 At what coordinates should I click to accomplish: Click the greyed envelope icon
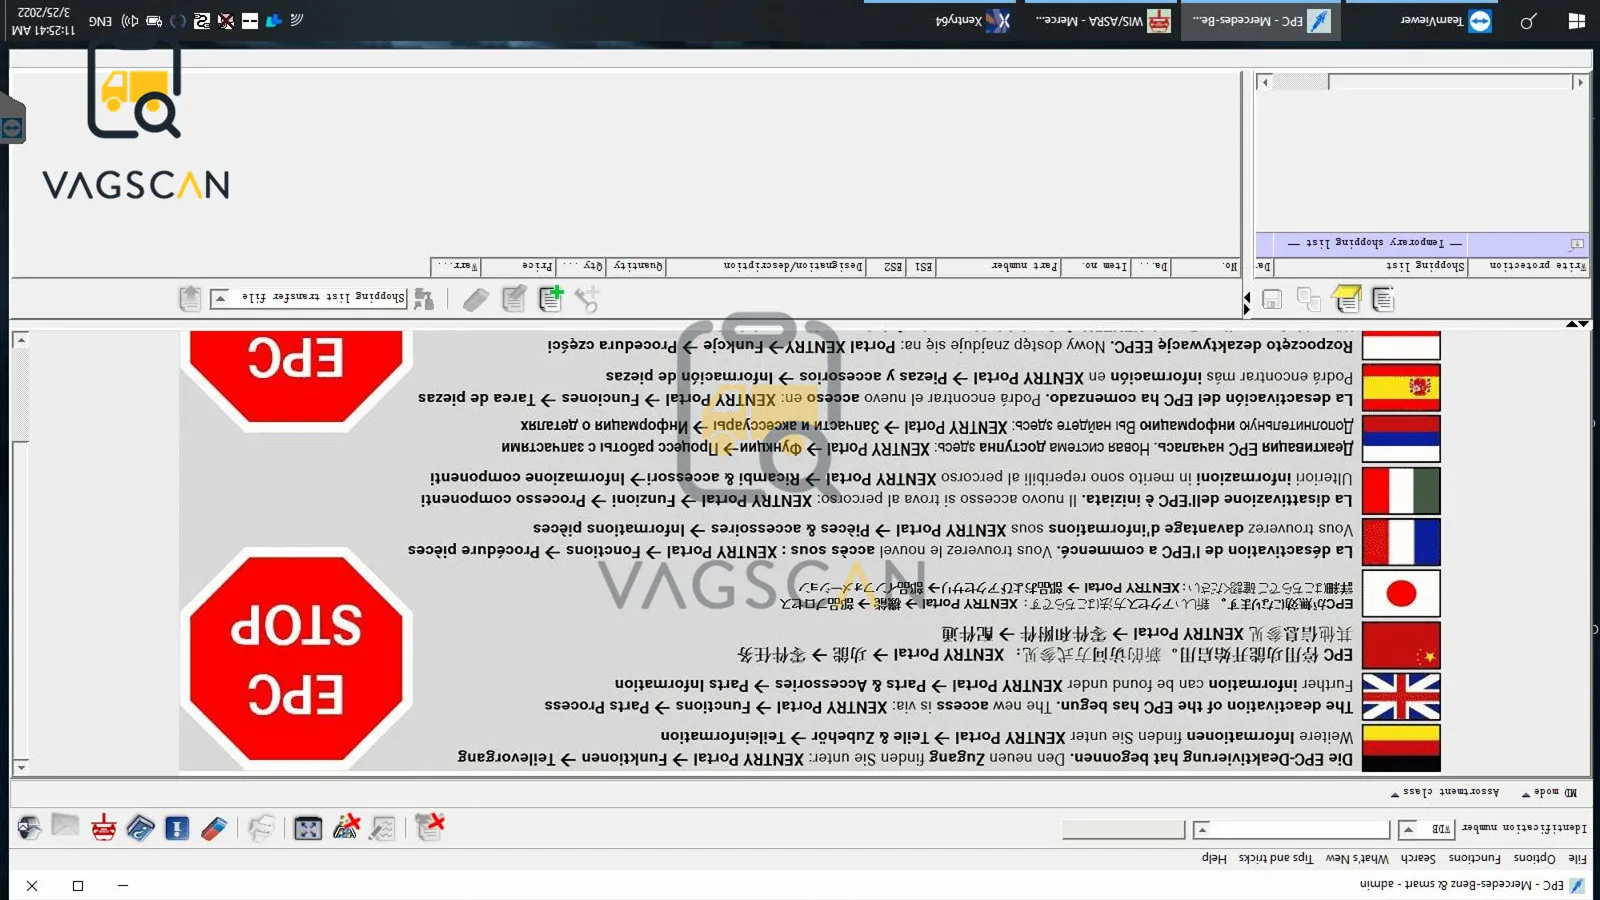pos(65,825)
